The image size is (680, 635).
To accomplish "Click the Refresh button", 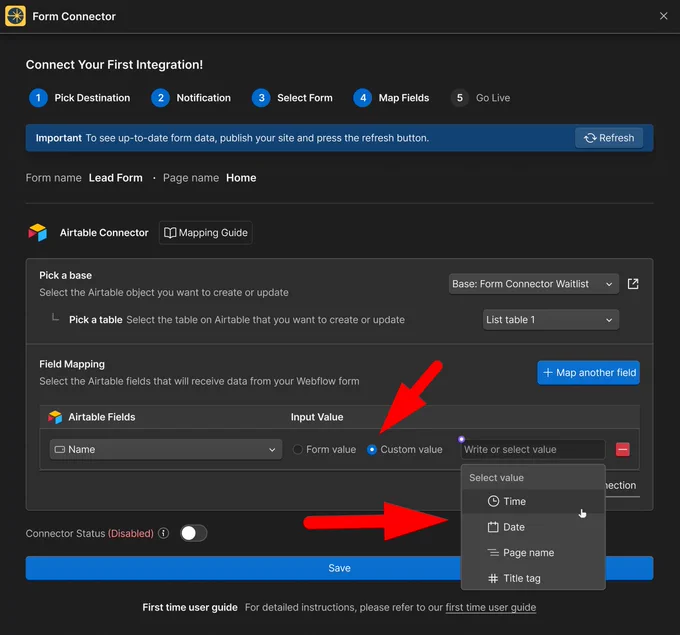I will pyautogui.click(x=609, y=138).
